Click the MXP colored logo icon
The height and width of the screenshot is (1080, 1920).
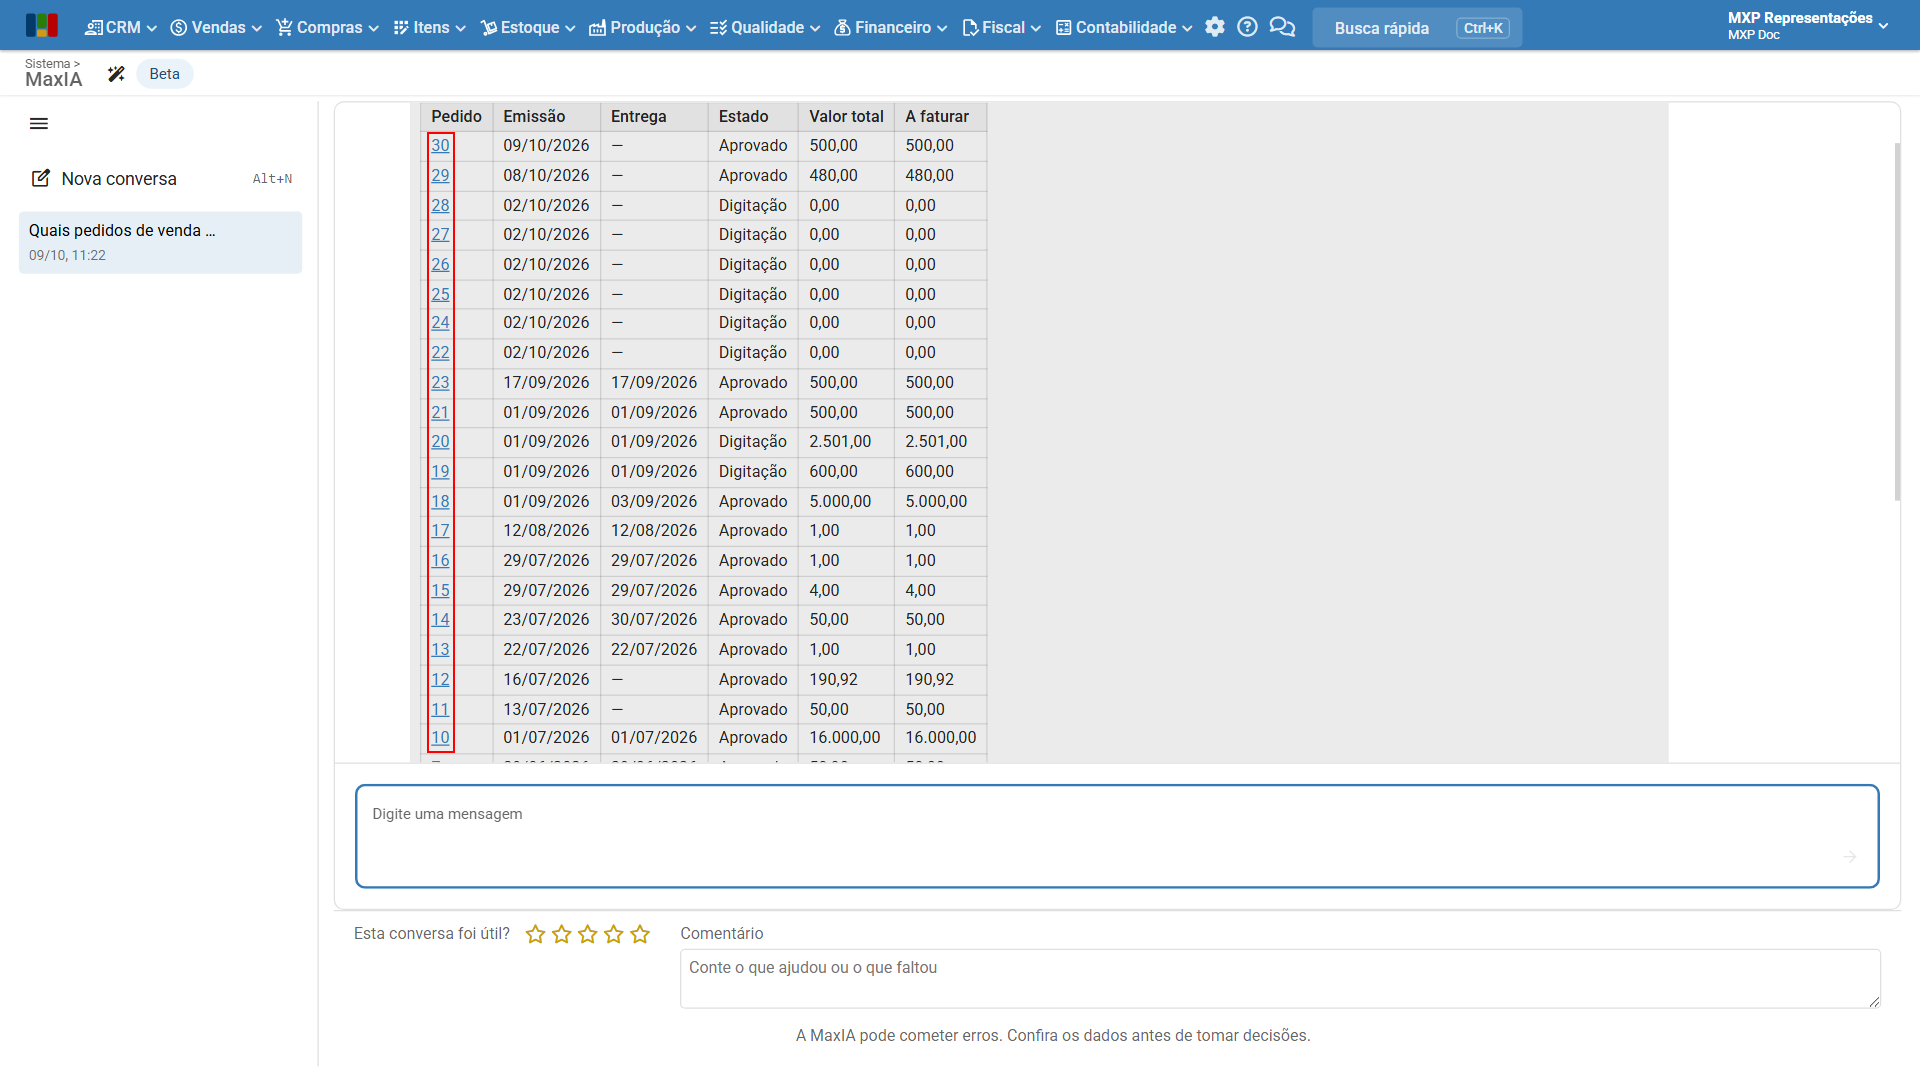(41, 26)
